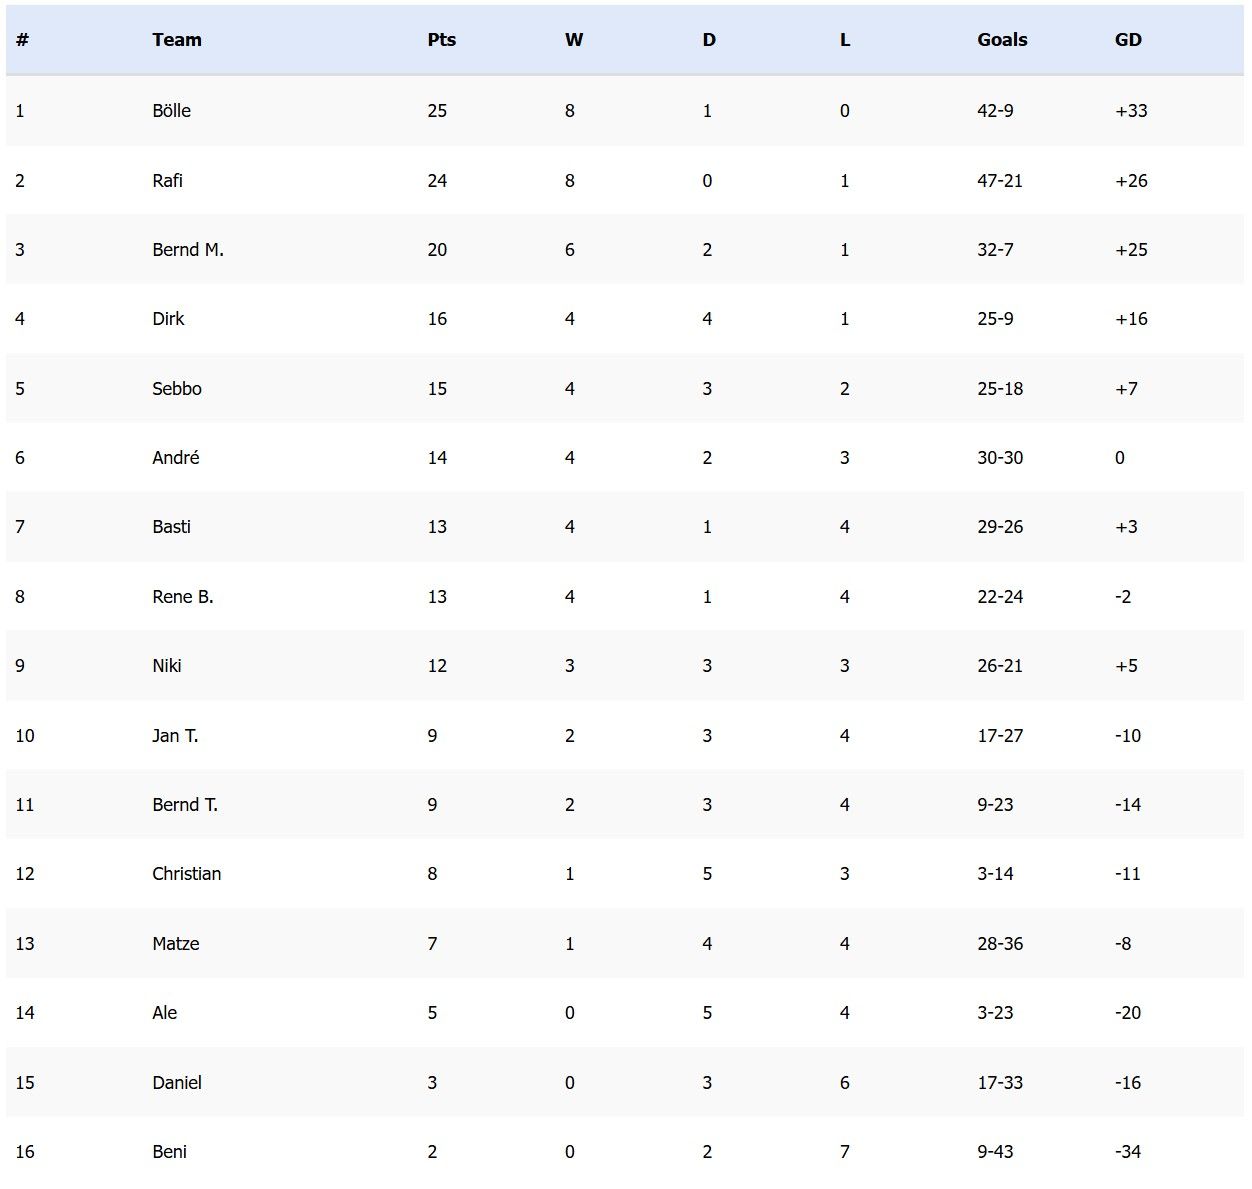1252x1189 pixels.
Task: Select last-place team Beni
Action: pos(169,1152)
